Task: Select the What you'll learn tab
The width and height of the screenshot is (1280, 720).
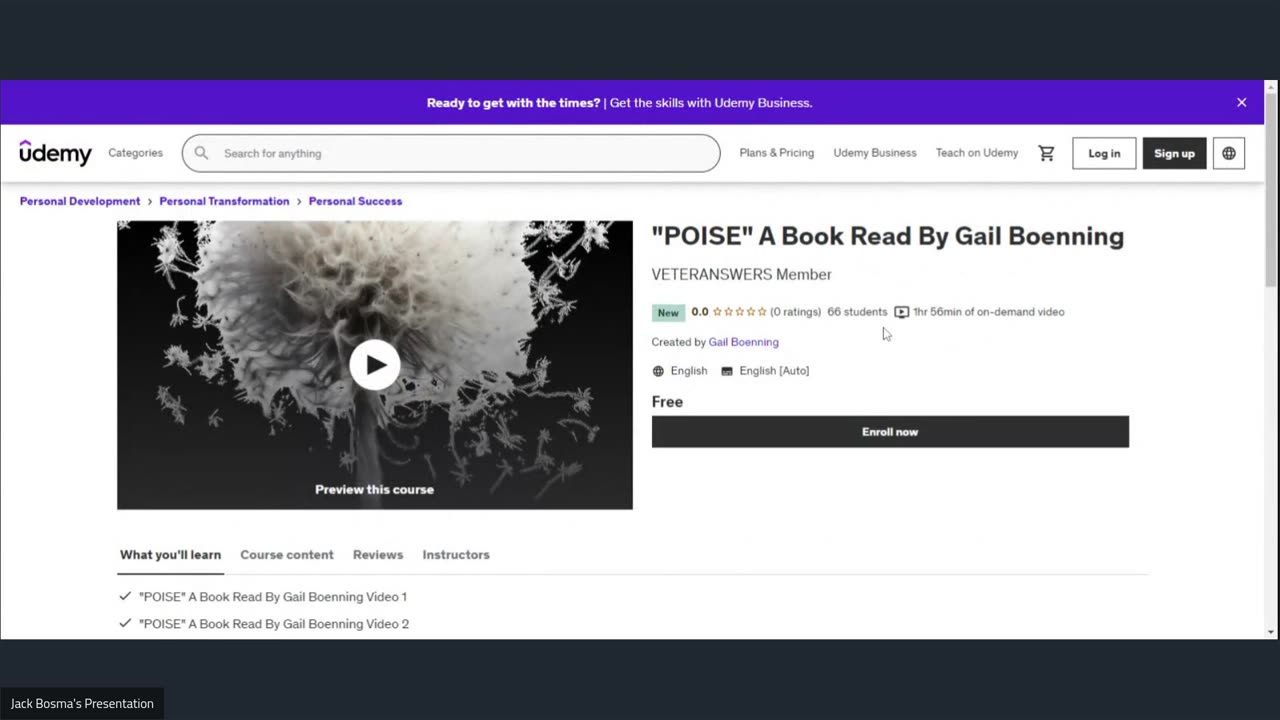Action: (170, 555)
